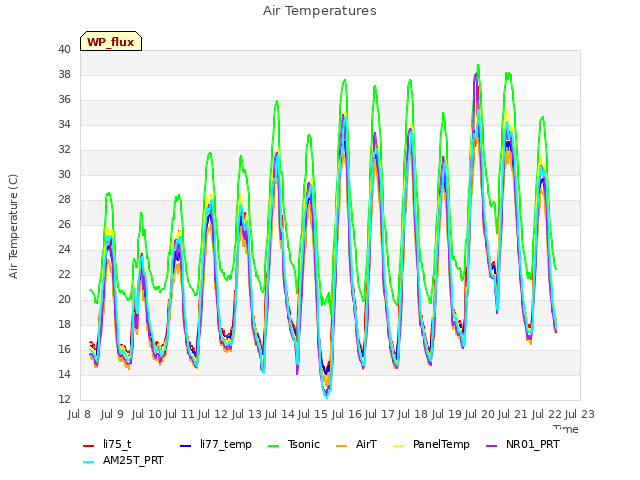
Task: Click the Jul 10 x-axis tick label
Action: [x=147, y=414]
